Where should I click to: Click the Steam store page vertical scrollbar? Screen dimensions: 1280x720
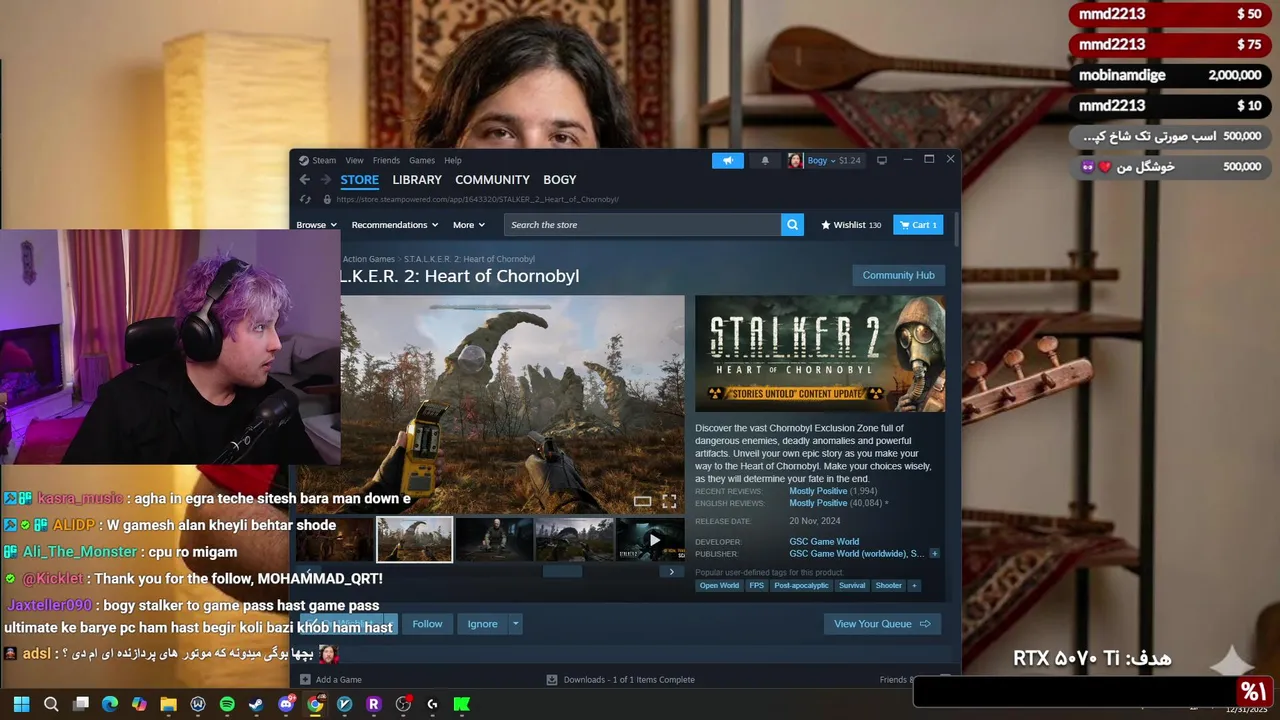(x=957, y=230)
